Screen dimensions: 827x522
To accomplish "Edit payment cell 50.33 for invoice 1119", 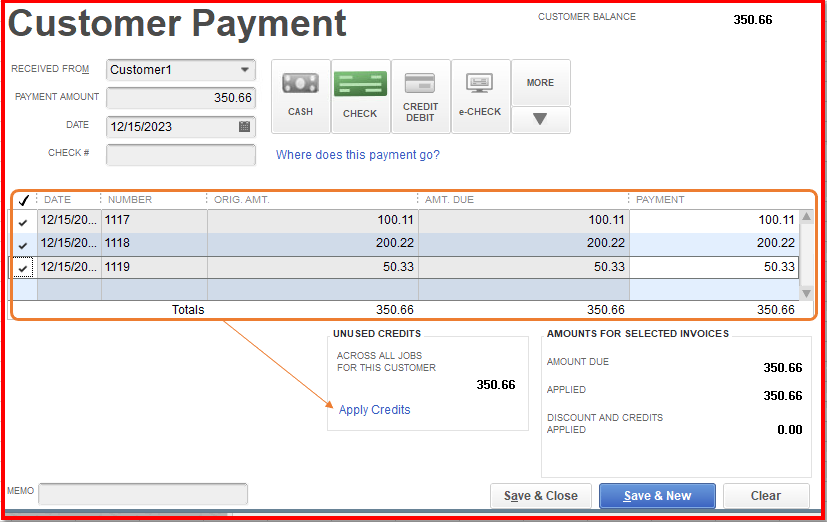I will pyautogui.click(x=714, y=267).
